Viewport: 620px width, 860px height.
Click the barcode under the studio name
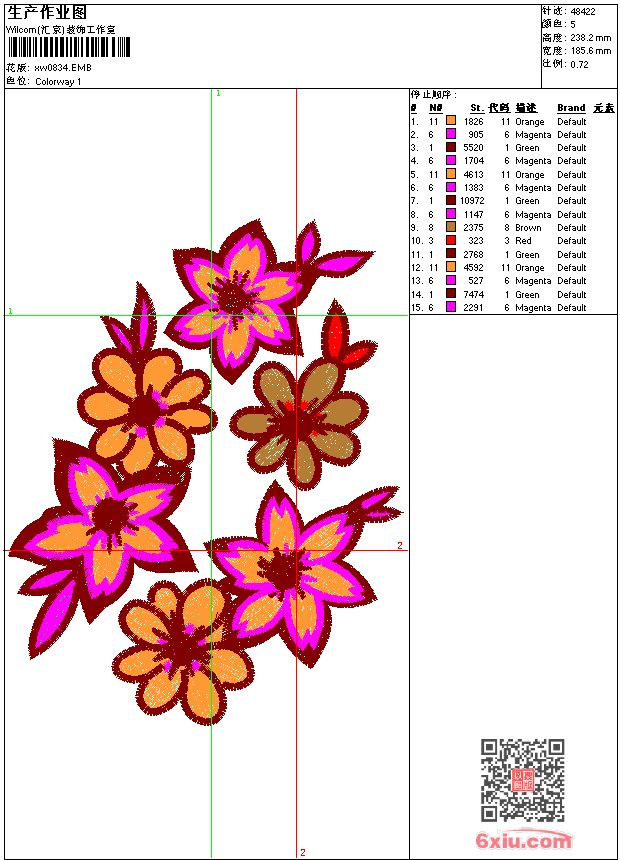point(69,47)
